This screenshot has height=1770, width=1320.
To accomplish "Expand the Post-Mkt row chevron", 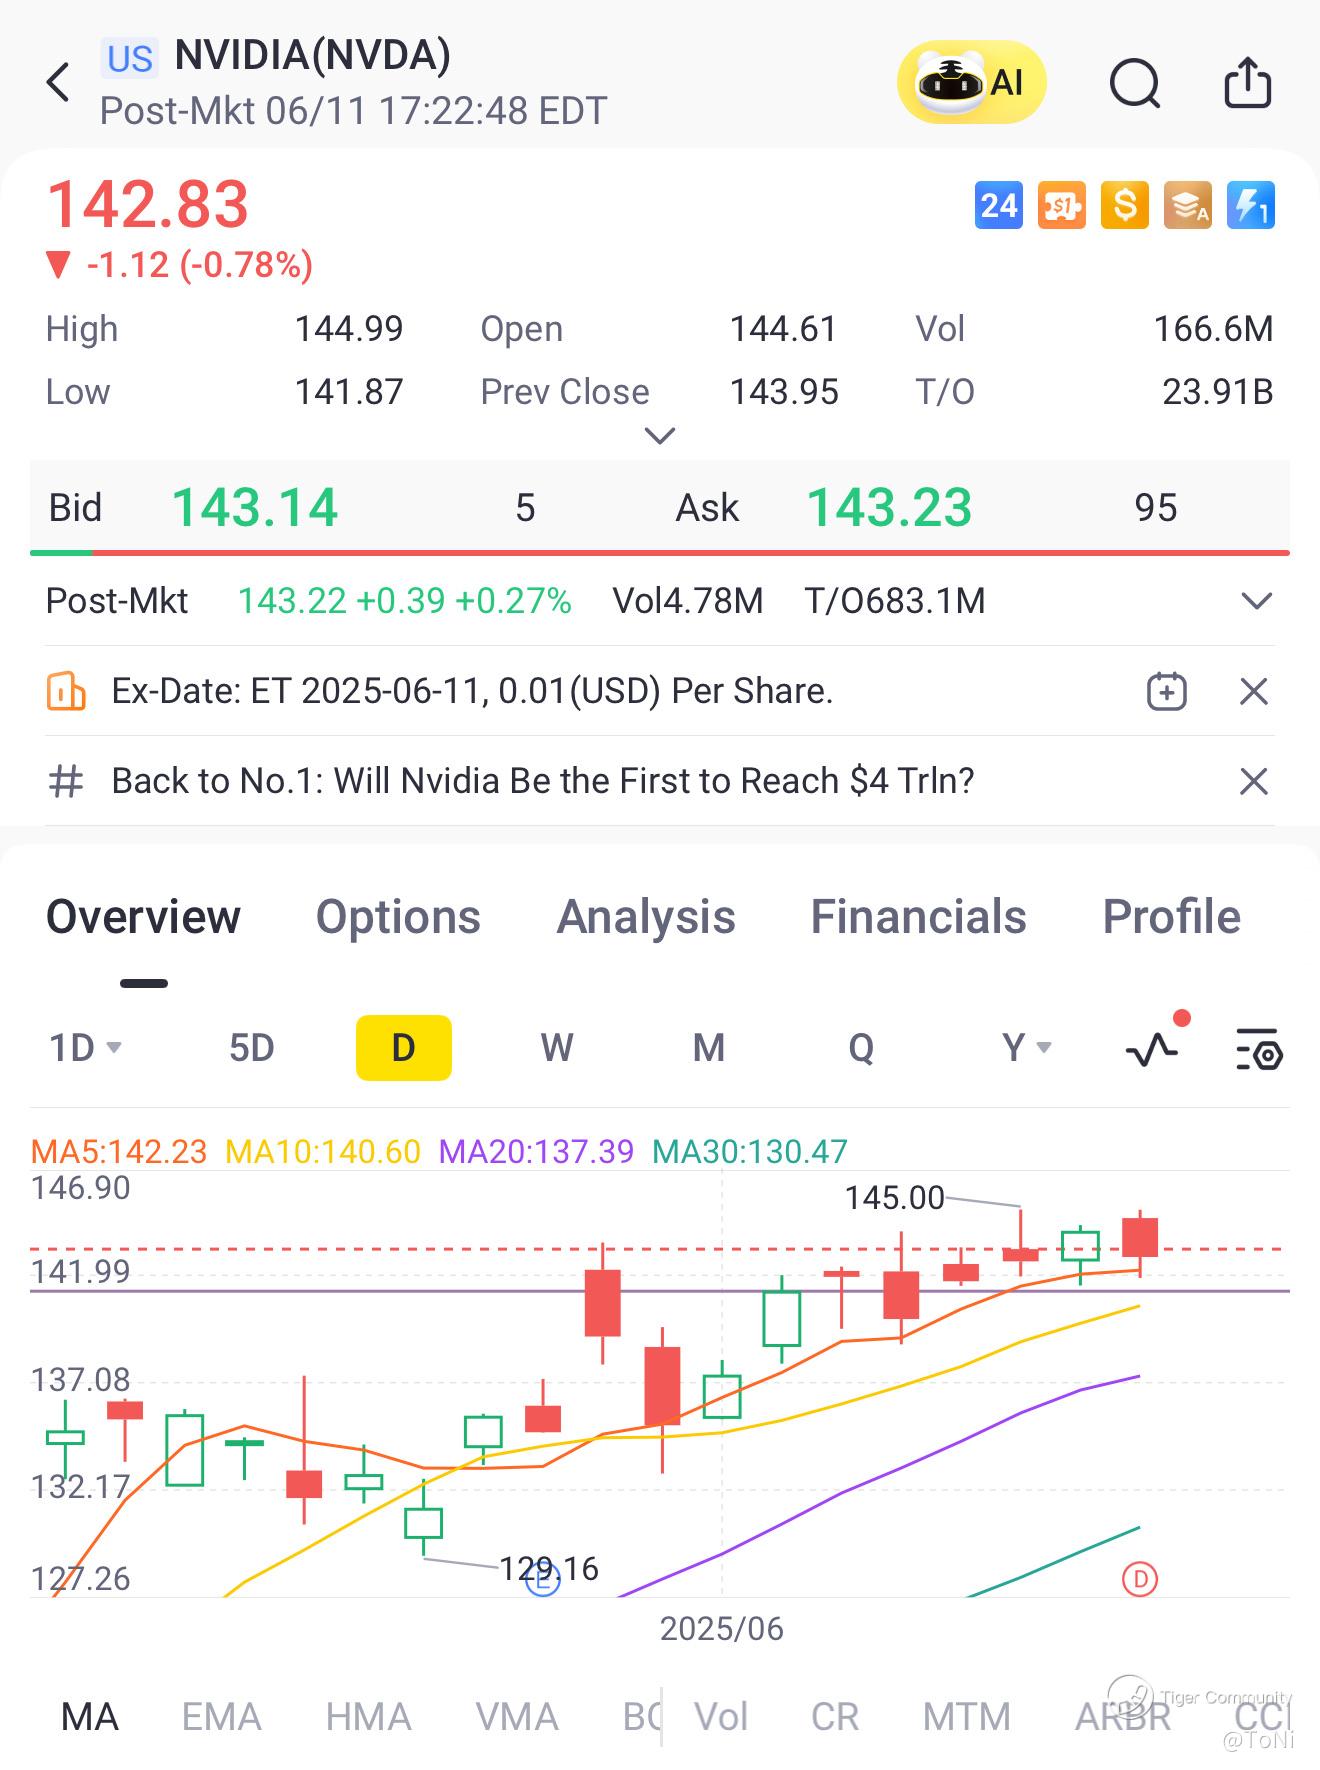I will tap(1256, 601).
